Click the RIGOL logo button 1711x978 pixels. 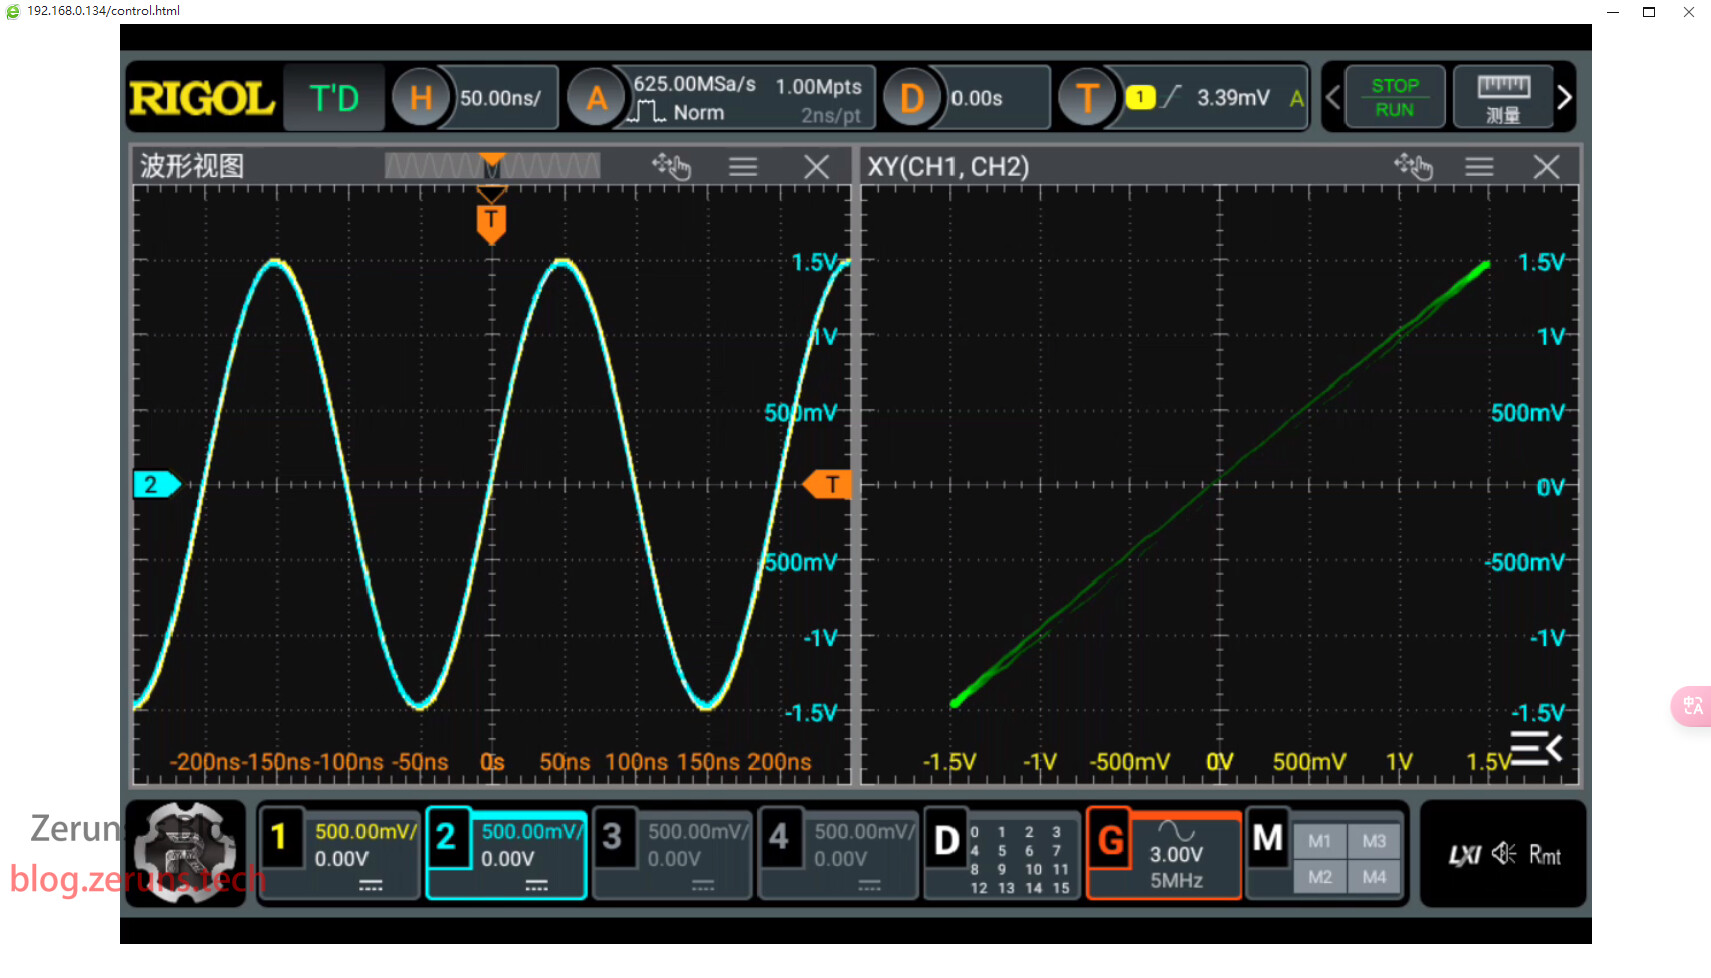click(201, 98)
